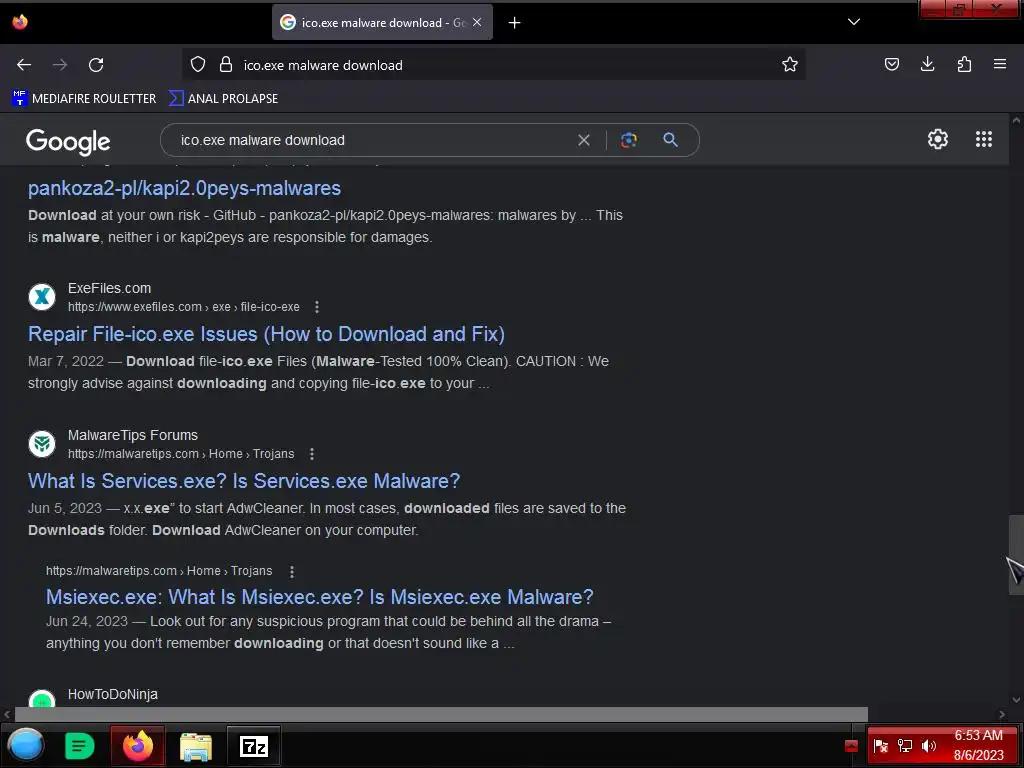Open the green notes app in taskbar

[x=80, y=746]
